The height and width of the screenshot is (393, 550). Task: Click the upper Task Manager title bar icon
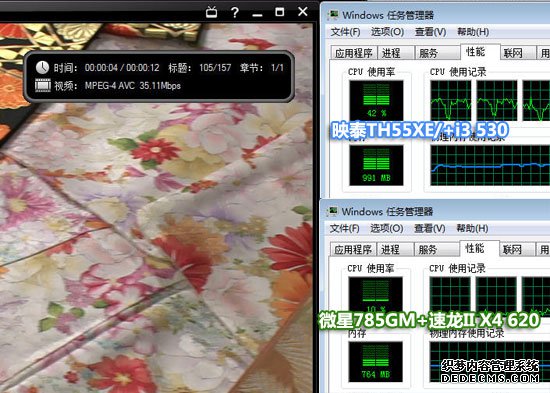[333, 15]
